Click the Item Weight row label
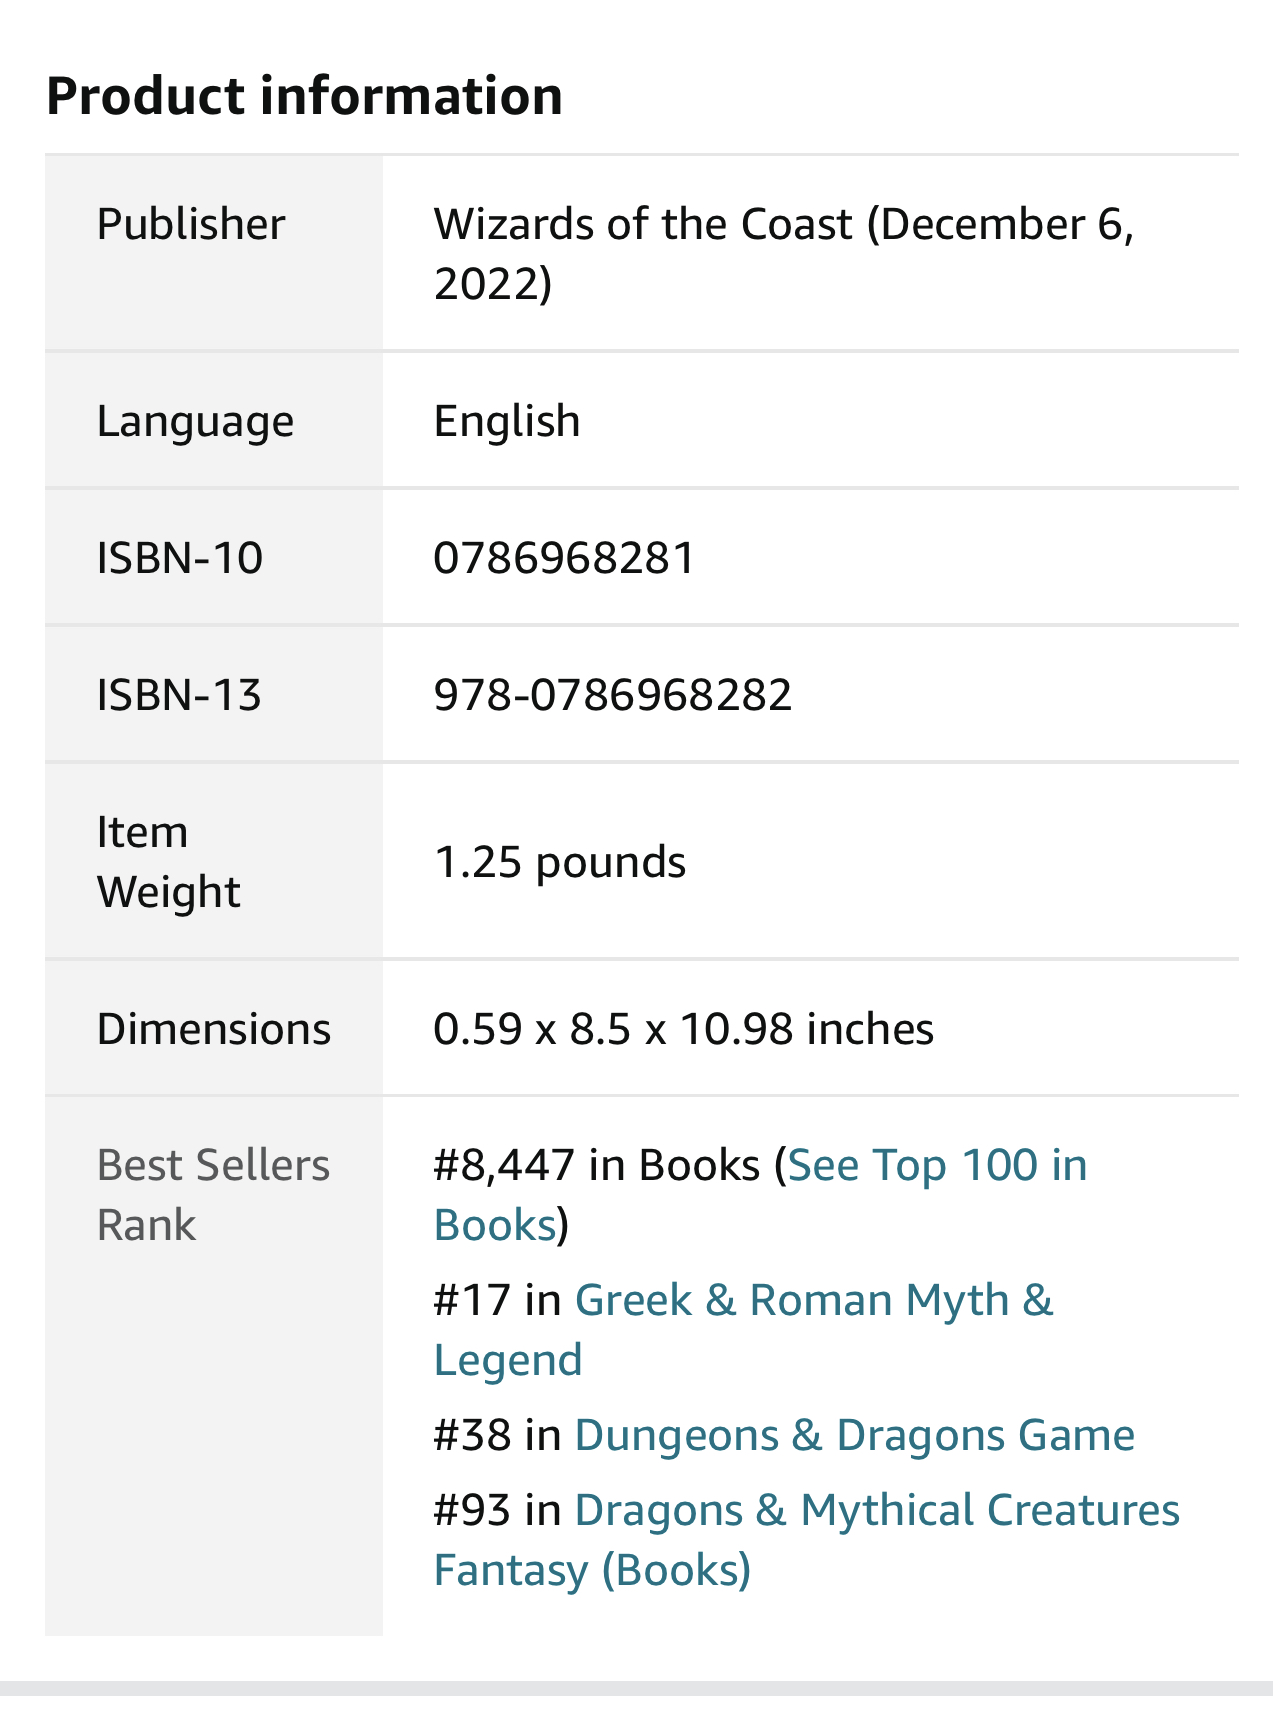 click(168, 862)
